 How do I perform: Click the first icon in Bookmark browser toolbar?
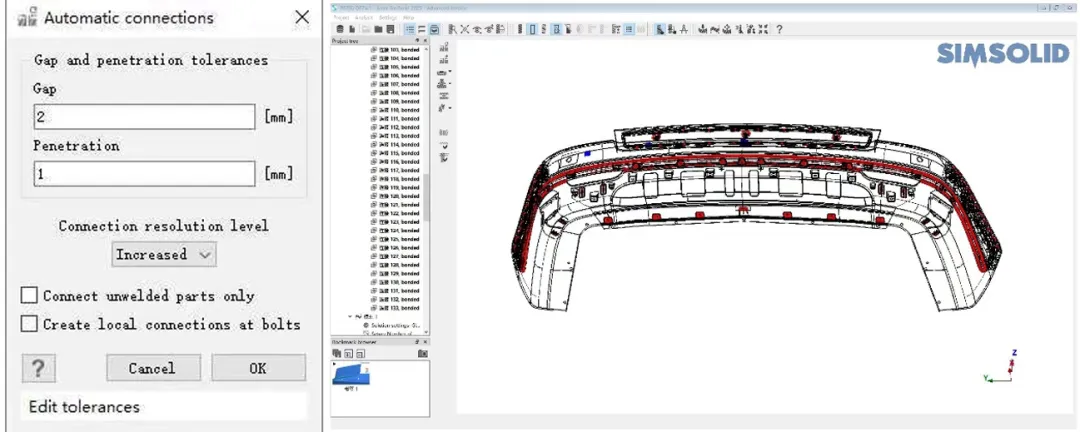coord(337,353)
